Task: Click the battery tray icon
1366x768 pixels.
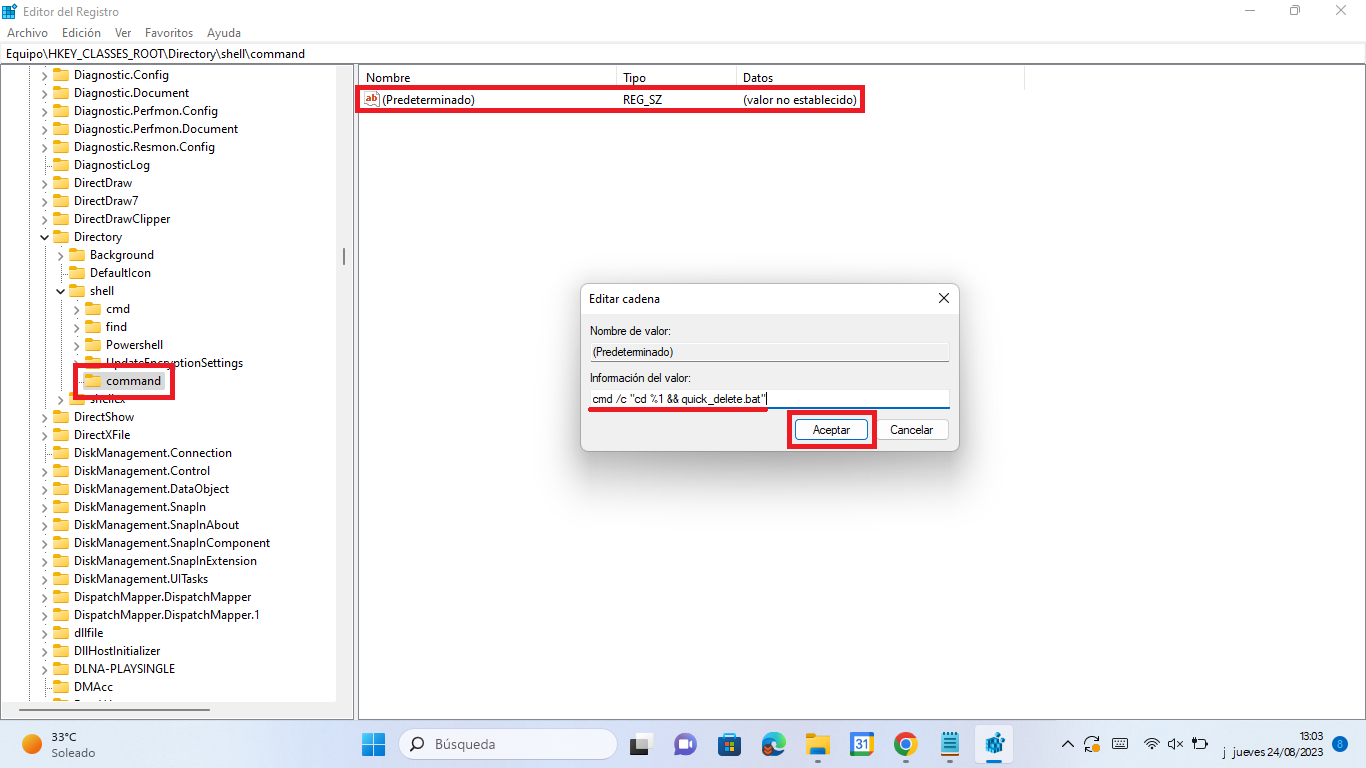Action: (1199, 744)
